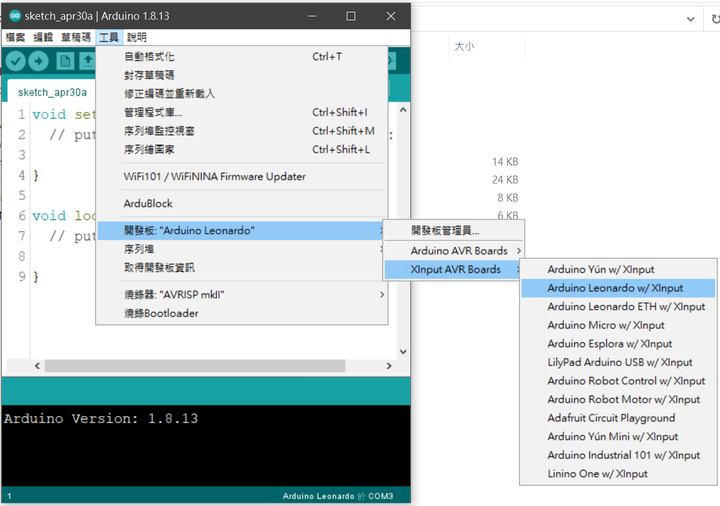Screen dimensions: 720x506
Task: Click the Open sketch up-arrow icon
Action: click(87, 61)
